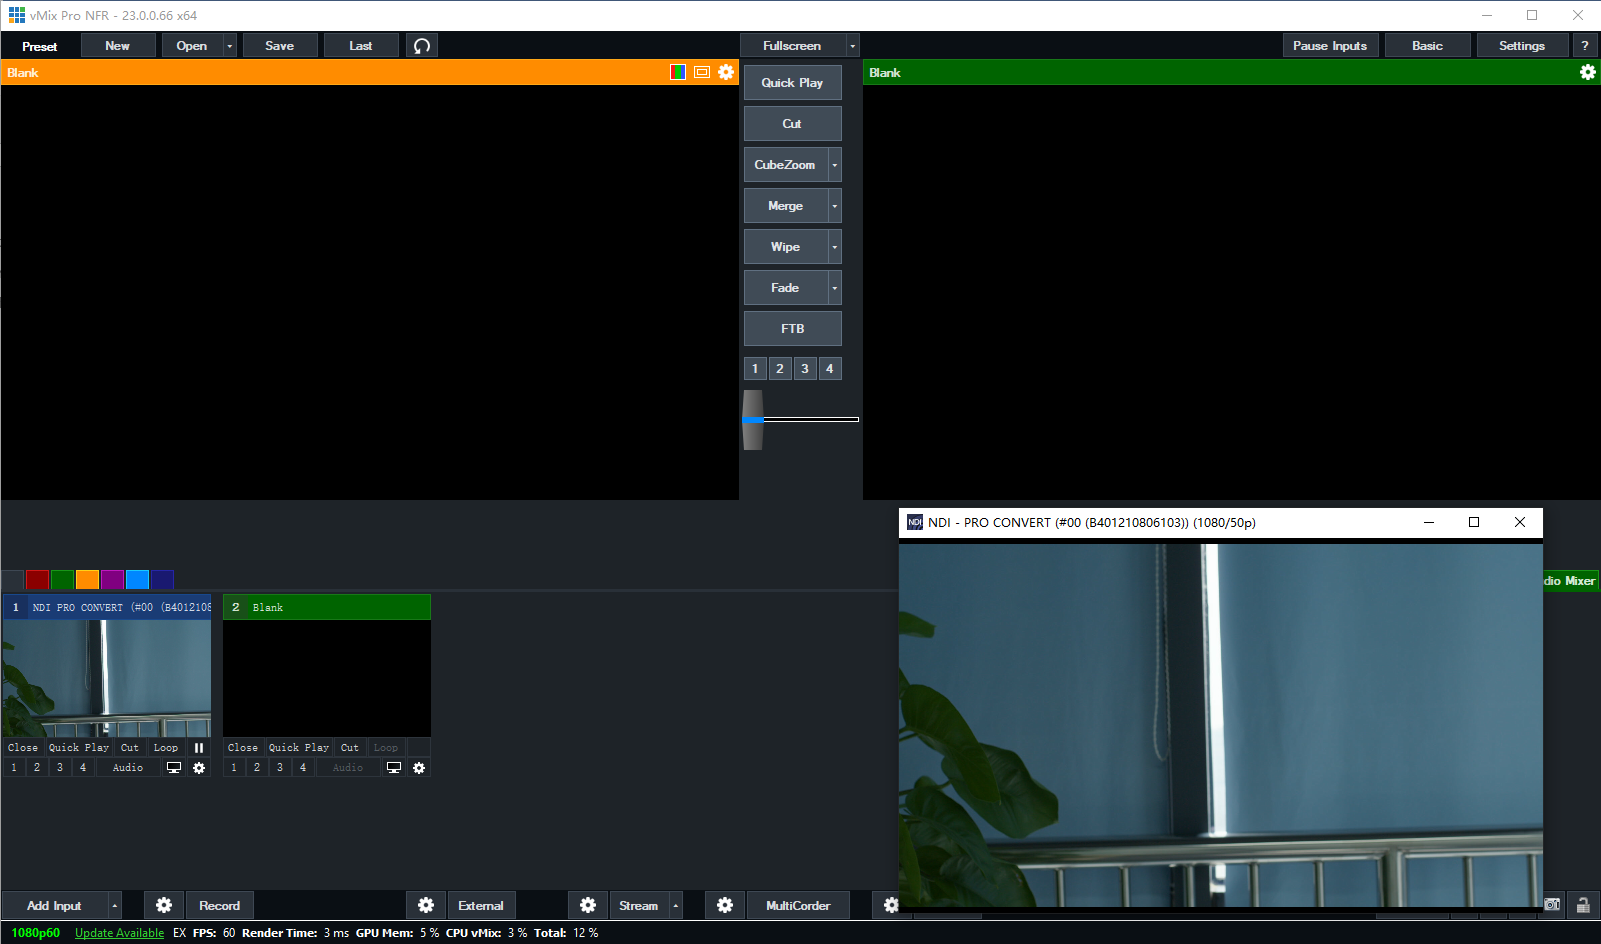Expand the Fullscreen dropdown arrow
This screenshot has height=944, width=1601.
point(852,46)
